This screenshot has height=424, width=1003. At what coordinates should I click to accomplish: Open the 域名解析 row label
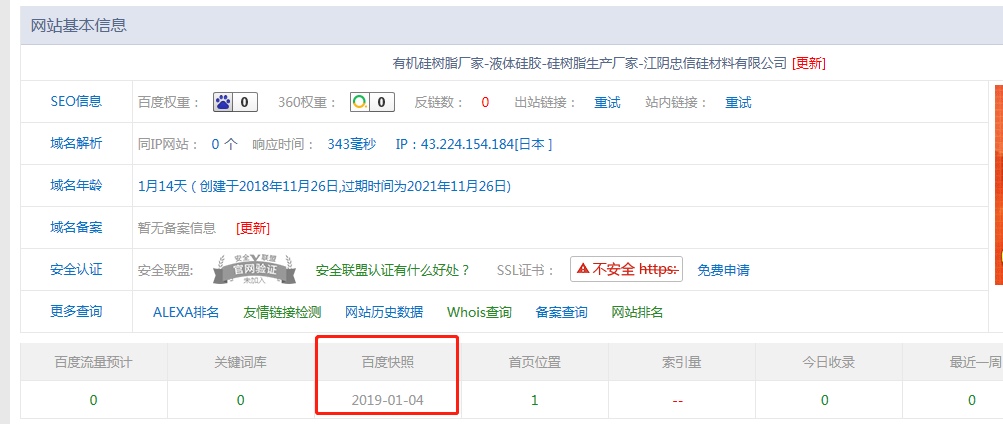tap(76, 143)
